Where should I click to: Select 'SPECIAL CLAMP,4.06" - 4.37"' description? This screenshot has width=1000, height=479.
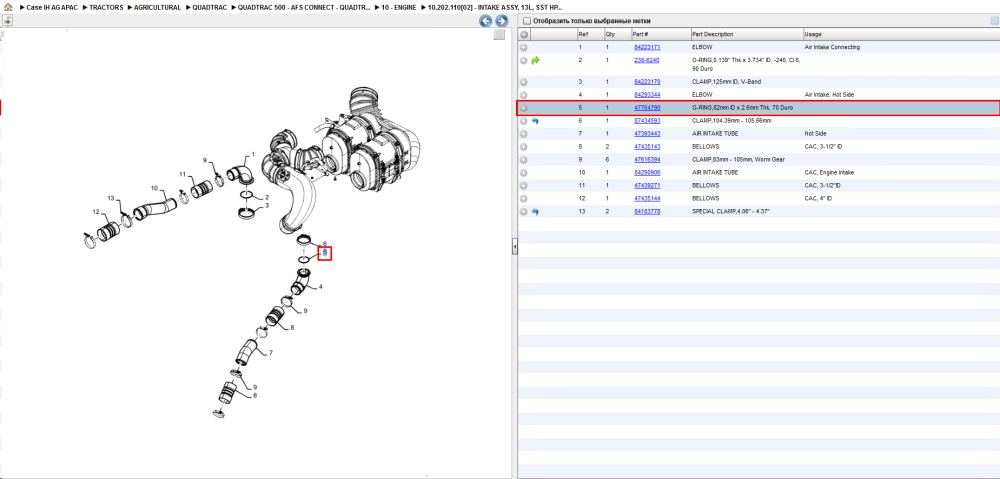click(x=731, y=211)
